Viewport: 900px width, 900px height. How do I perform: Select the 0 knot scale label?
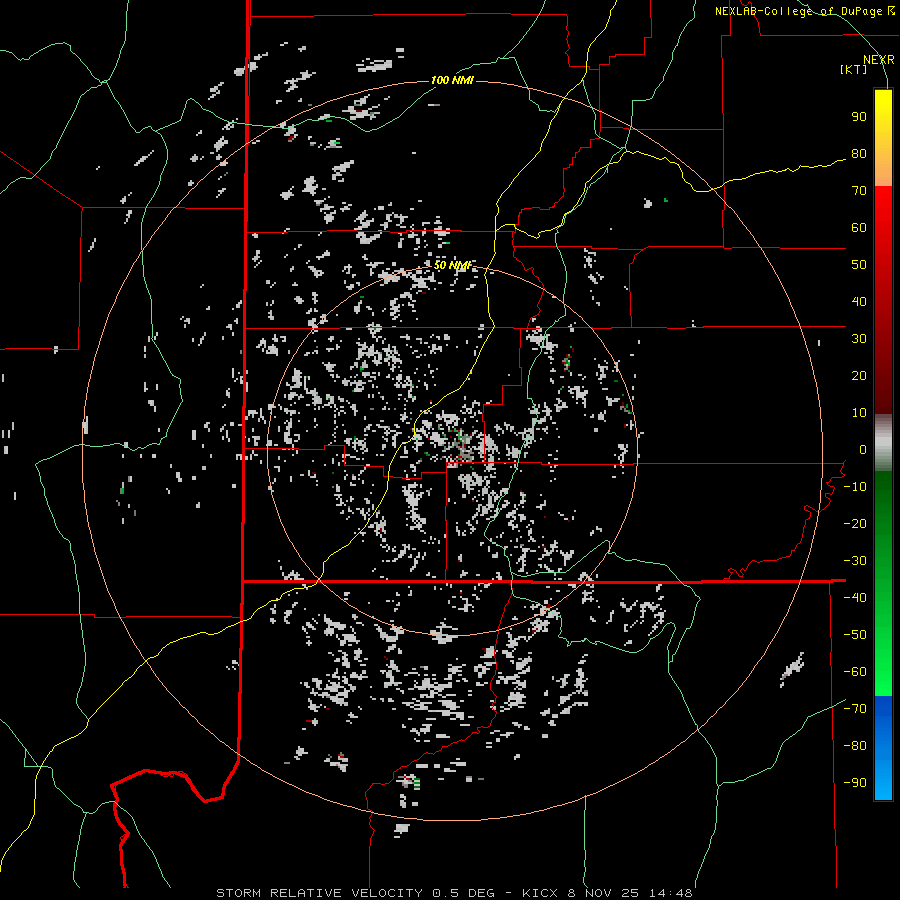(863, 450)
